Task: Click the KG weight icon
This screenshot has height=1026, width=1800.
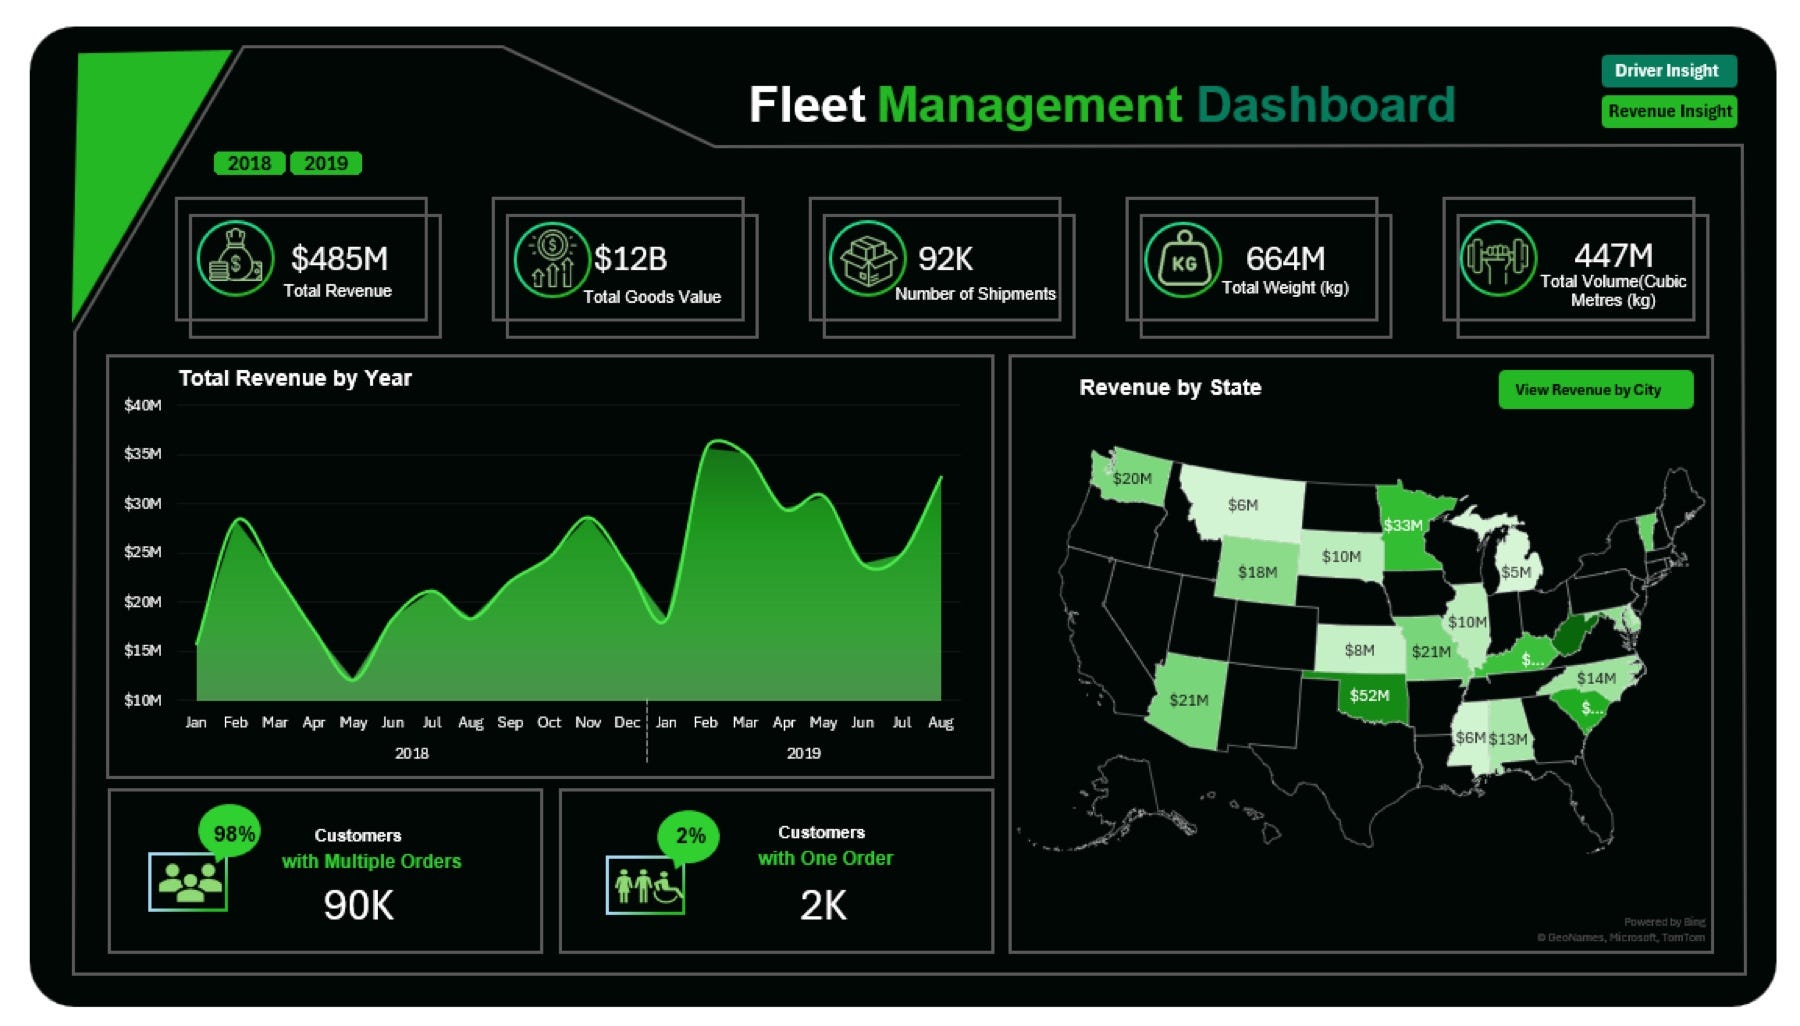Action: pyautogui.click(x=1183, y=260)
